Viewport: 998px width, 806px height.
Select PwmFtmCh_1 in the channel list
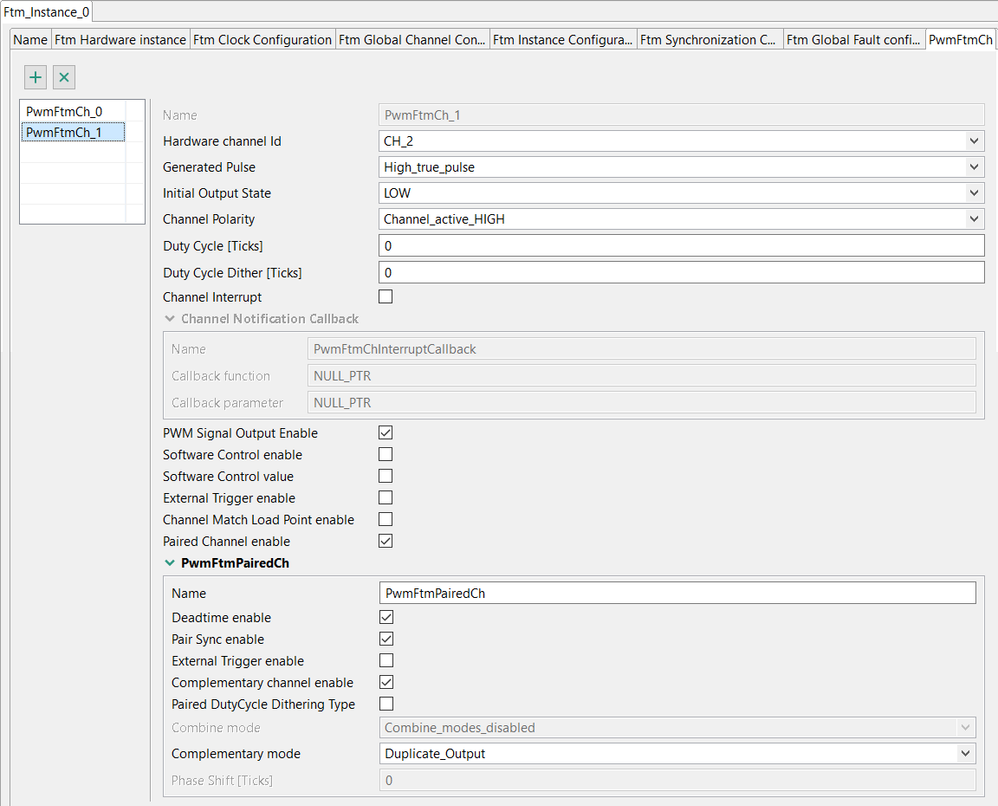click(x=64, y=132)
